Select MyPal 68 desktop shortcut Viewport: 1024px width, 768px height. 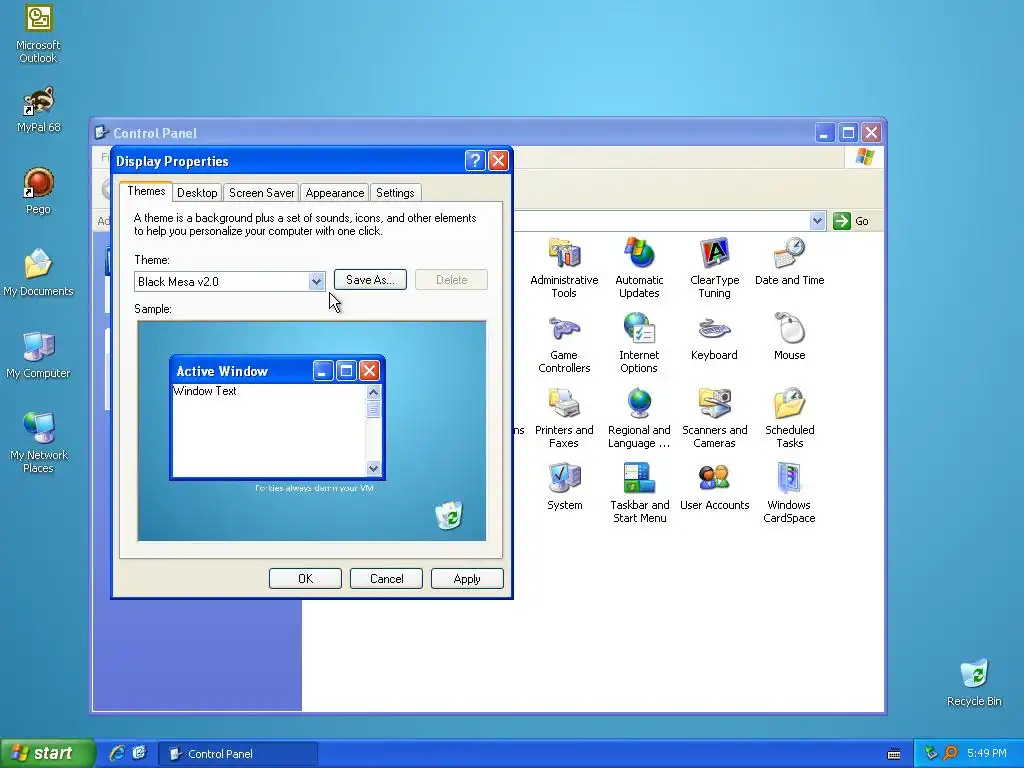click(38, 110)
